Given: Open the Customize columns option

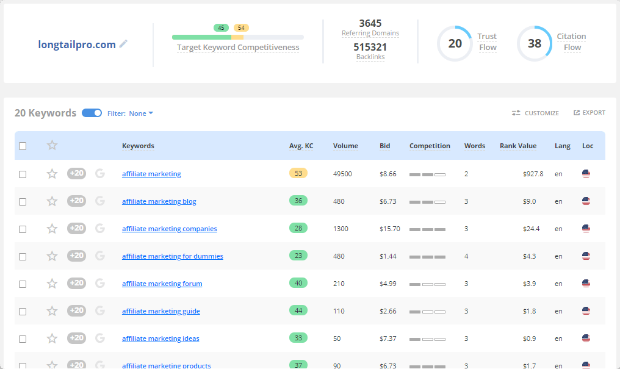Looking at the screenshot, I should (x=535, y=113).
